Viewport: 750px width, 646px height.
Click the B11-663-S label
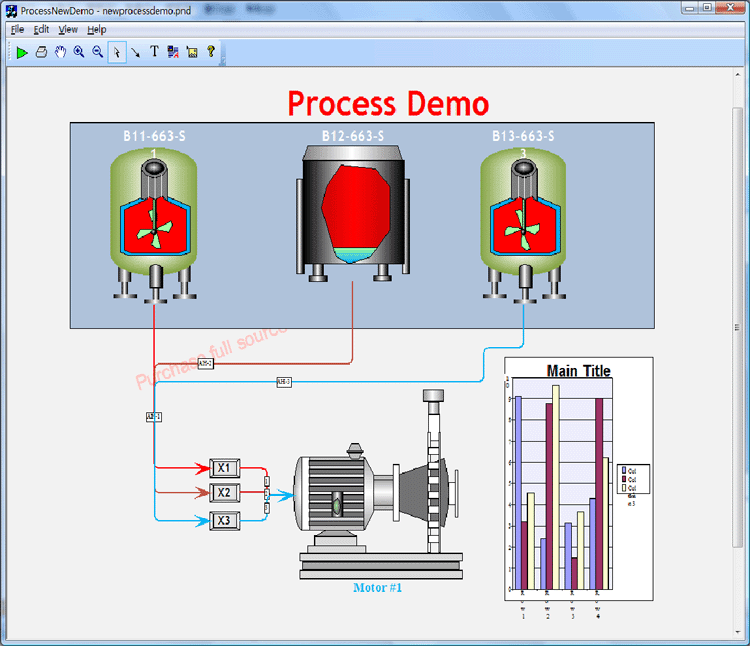pyautogui.click(x=154, y=136)
